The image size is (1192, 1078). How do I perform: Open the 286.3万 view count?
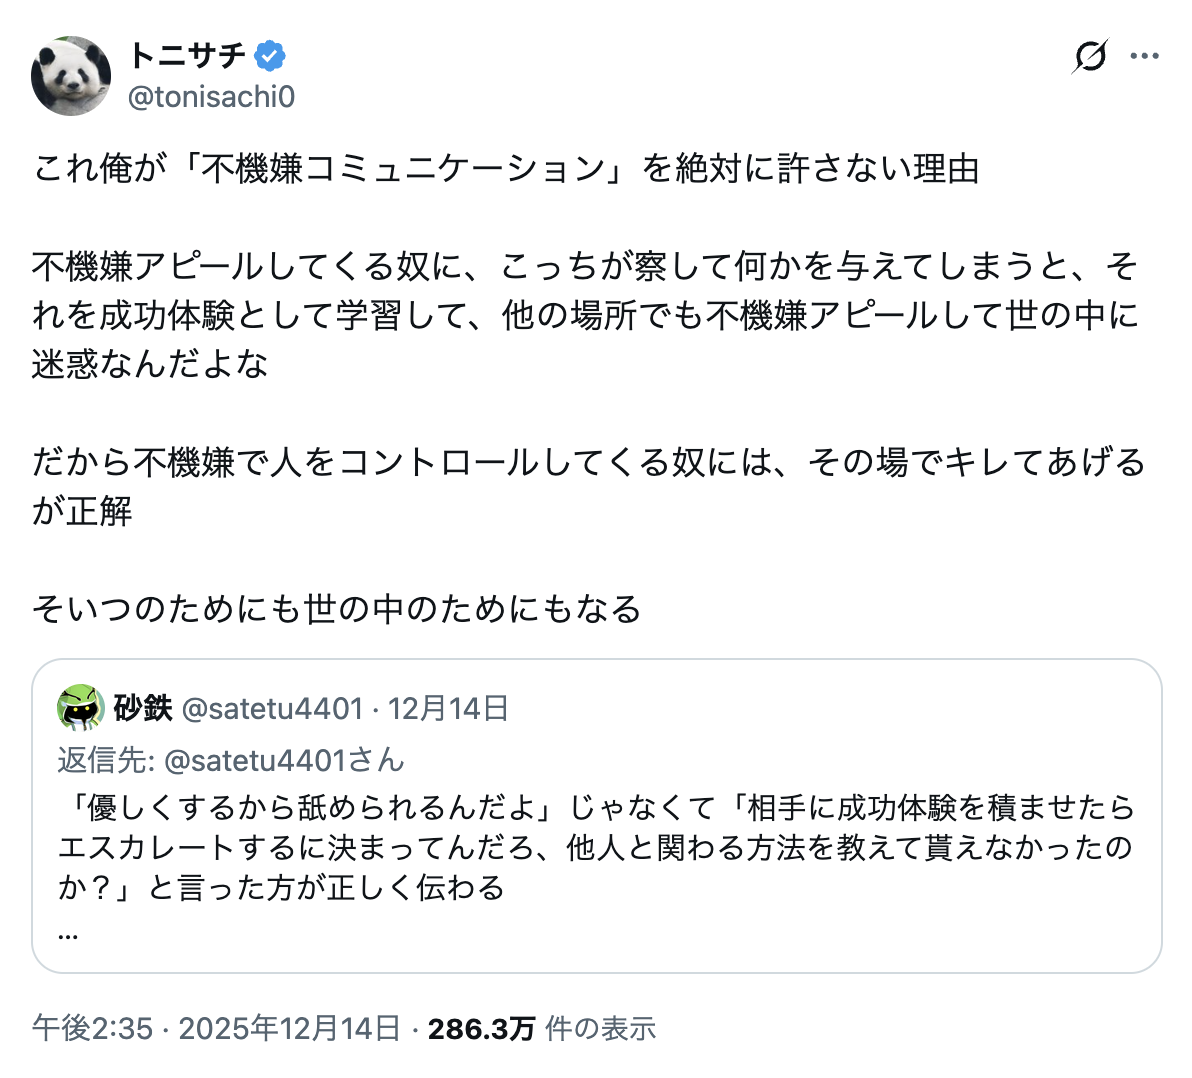[481, 1028]
